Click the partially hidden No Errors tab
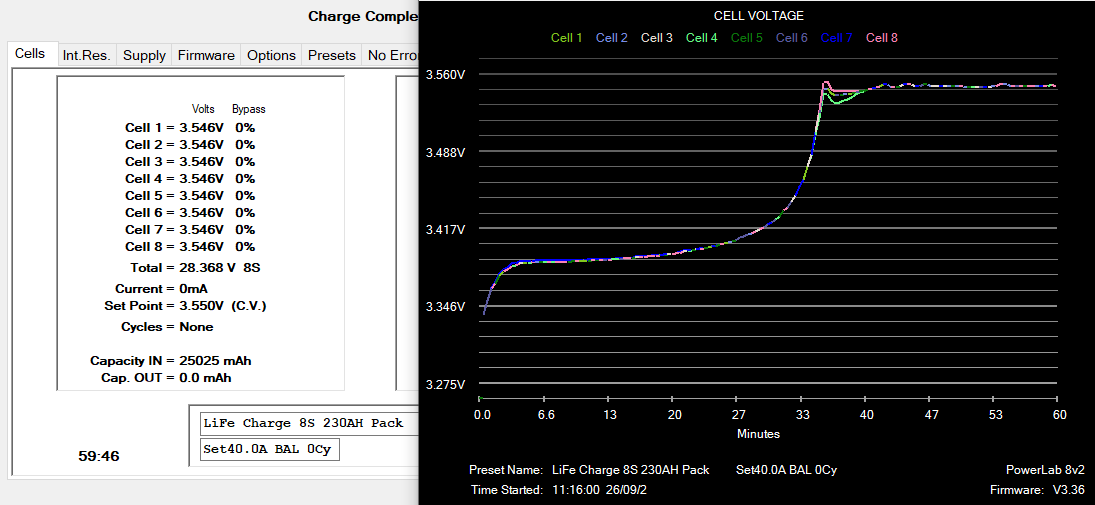Viewport: 1095px width, 505px height. [391, 55]
